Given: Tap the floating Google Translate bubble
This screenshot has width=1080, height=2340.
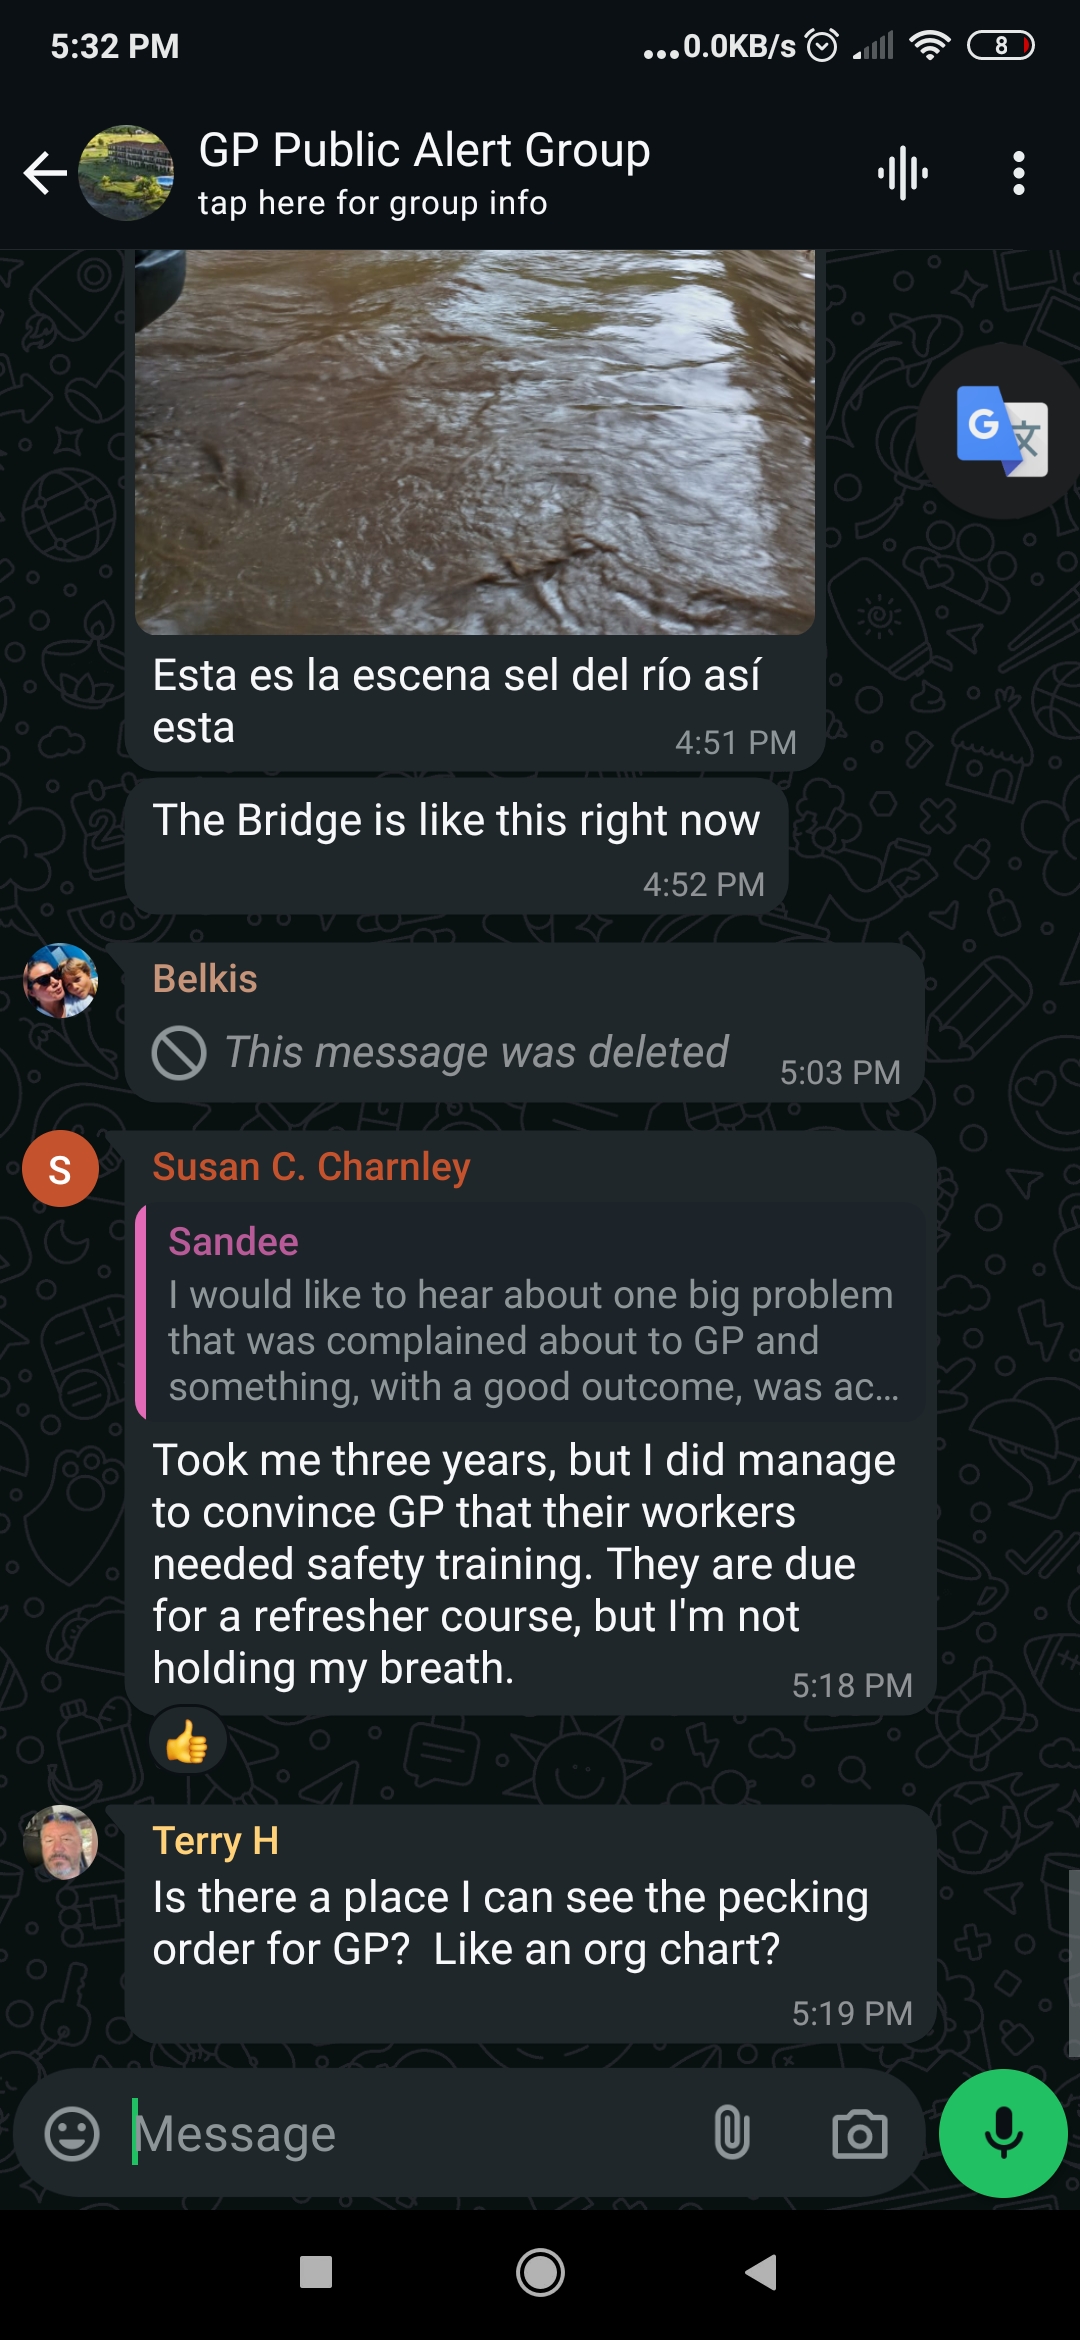Looking at the screenshot, I should (x=1001, y=431).
